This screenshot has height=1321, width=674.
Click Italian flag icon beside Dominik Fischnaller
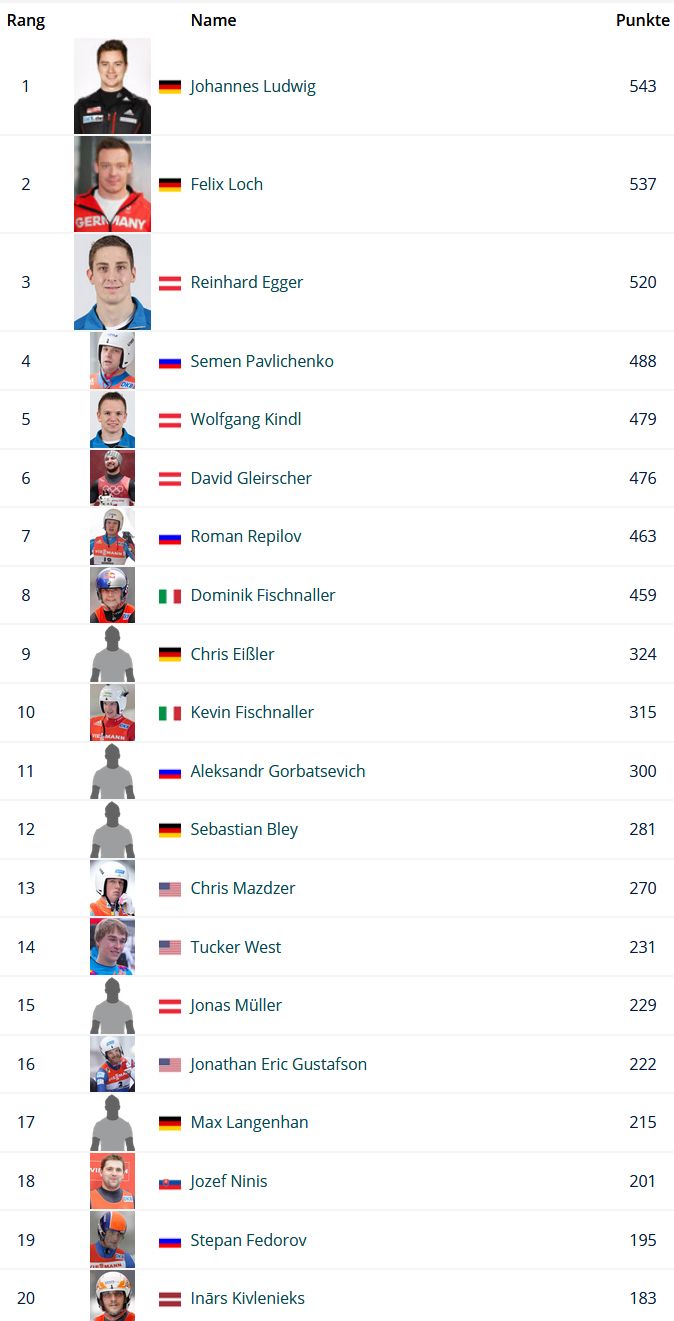tap(170, 596)
